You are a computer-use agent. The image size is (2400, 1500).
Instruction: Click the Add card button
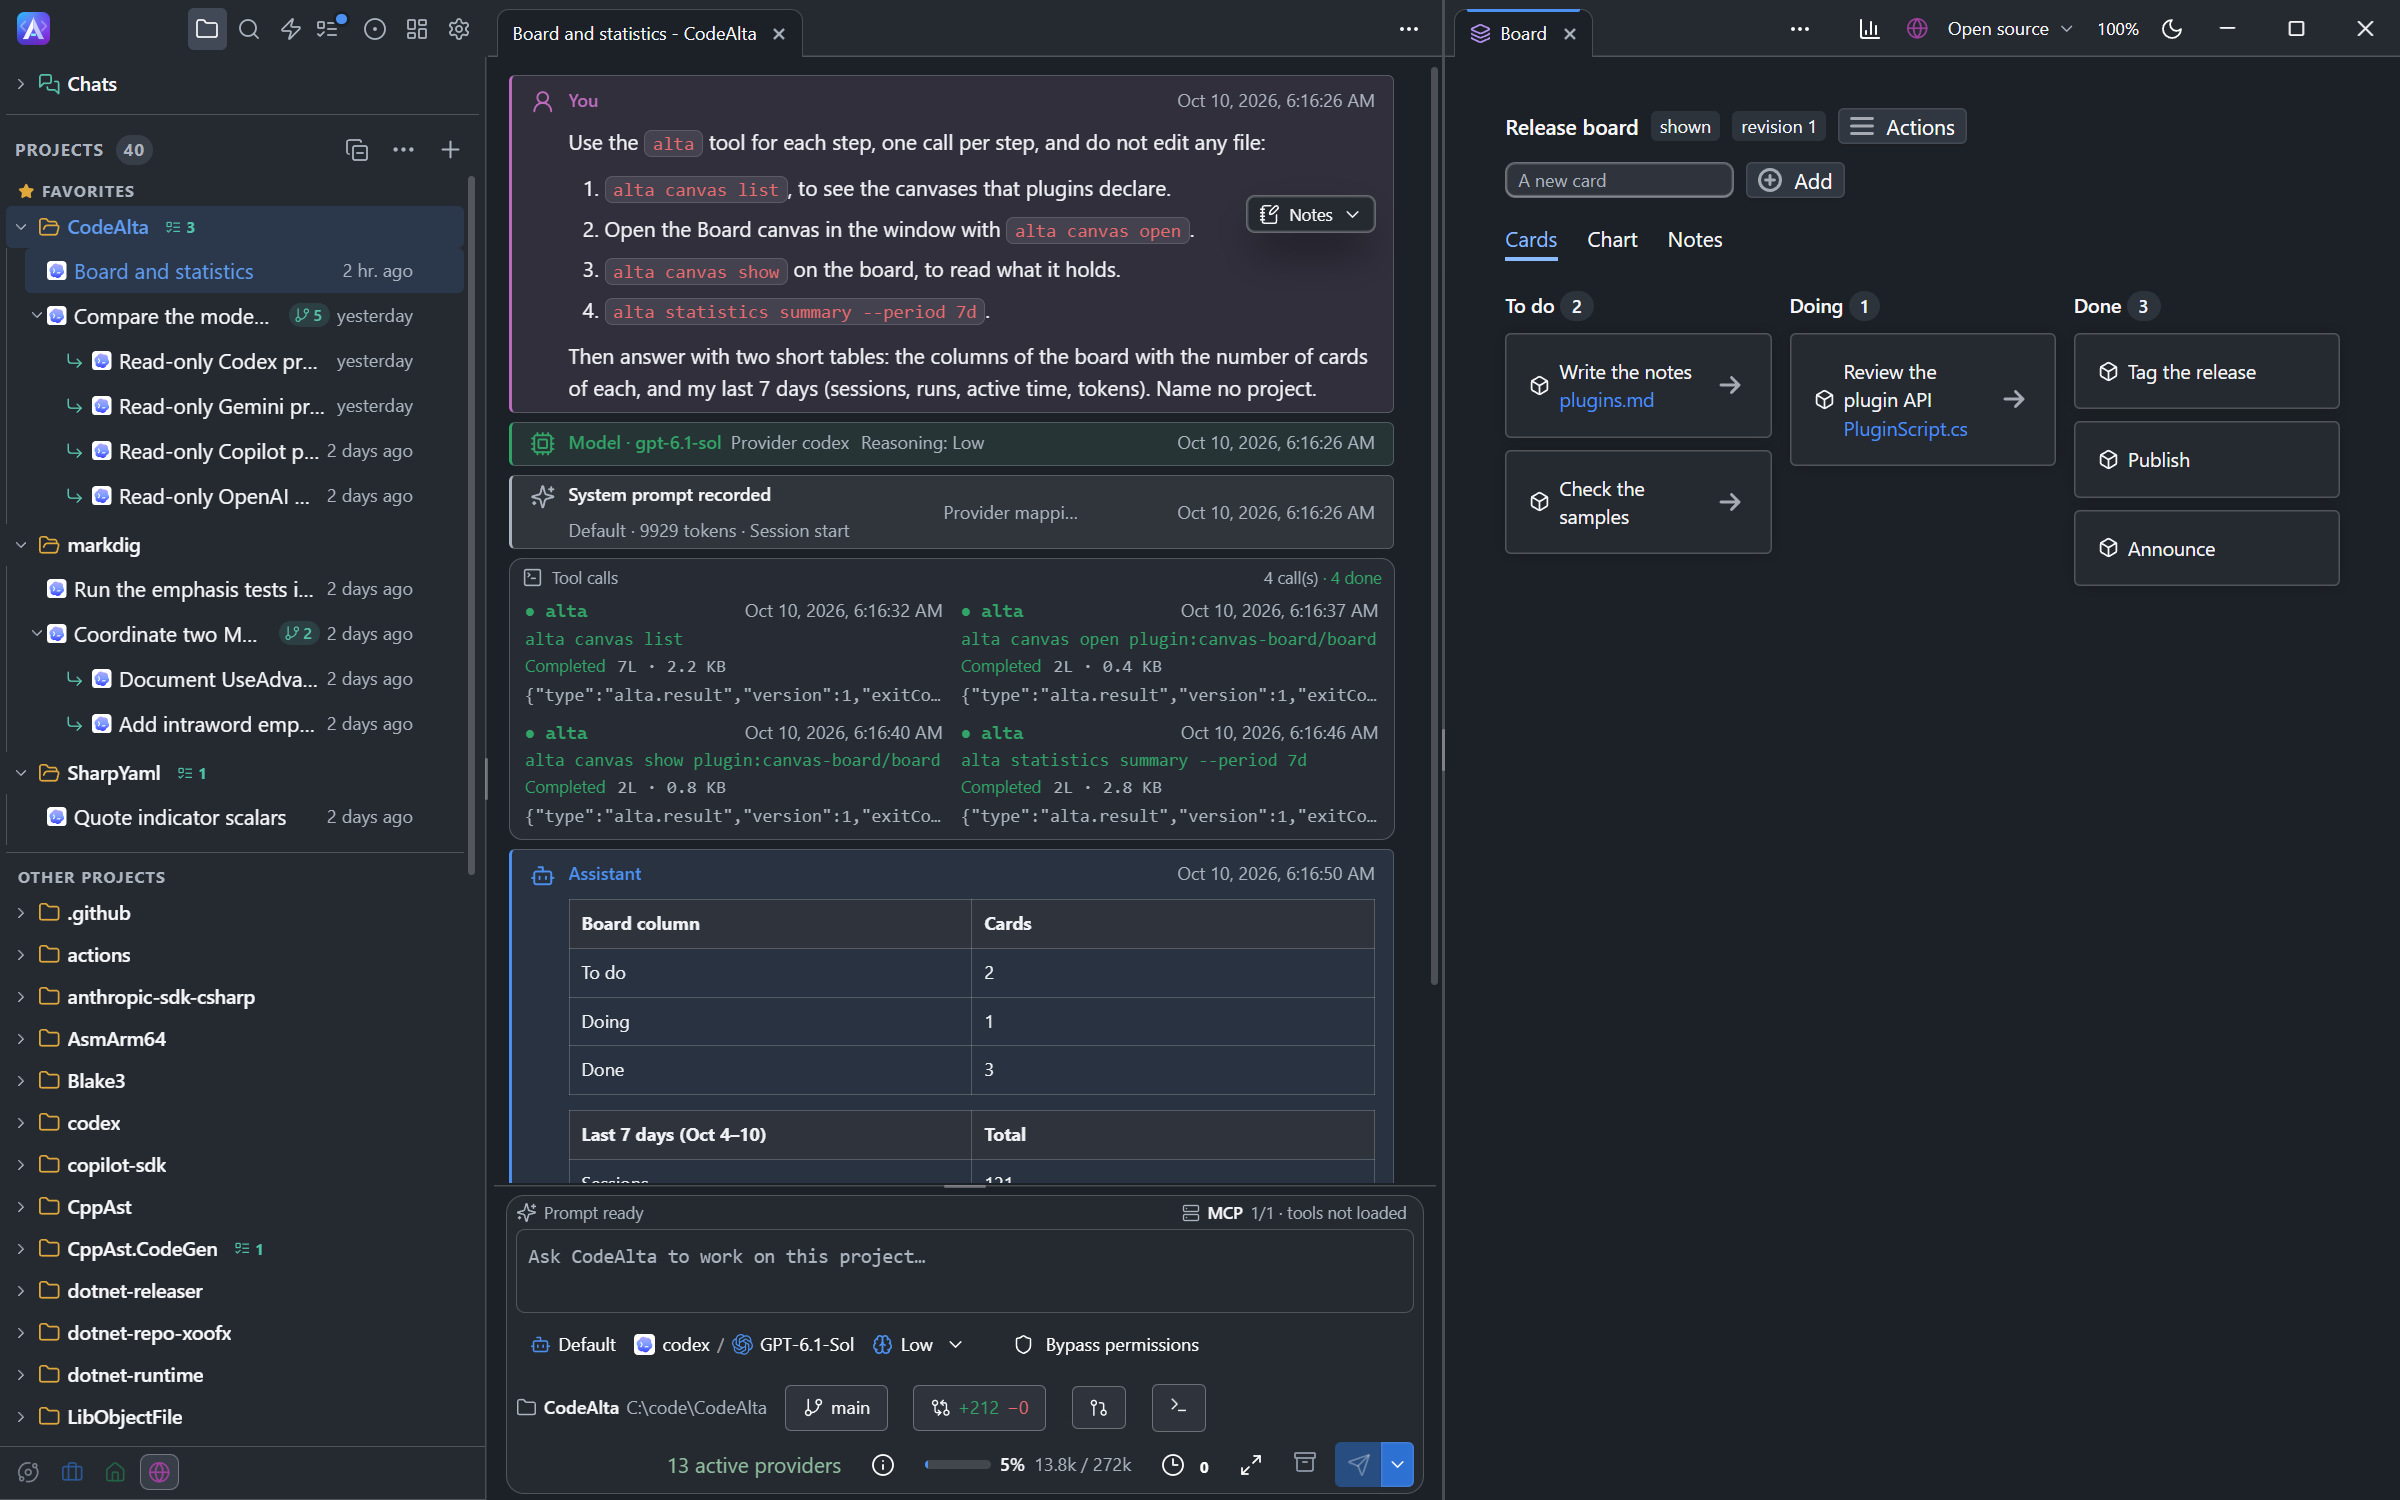[x=1795, y=181]
